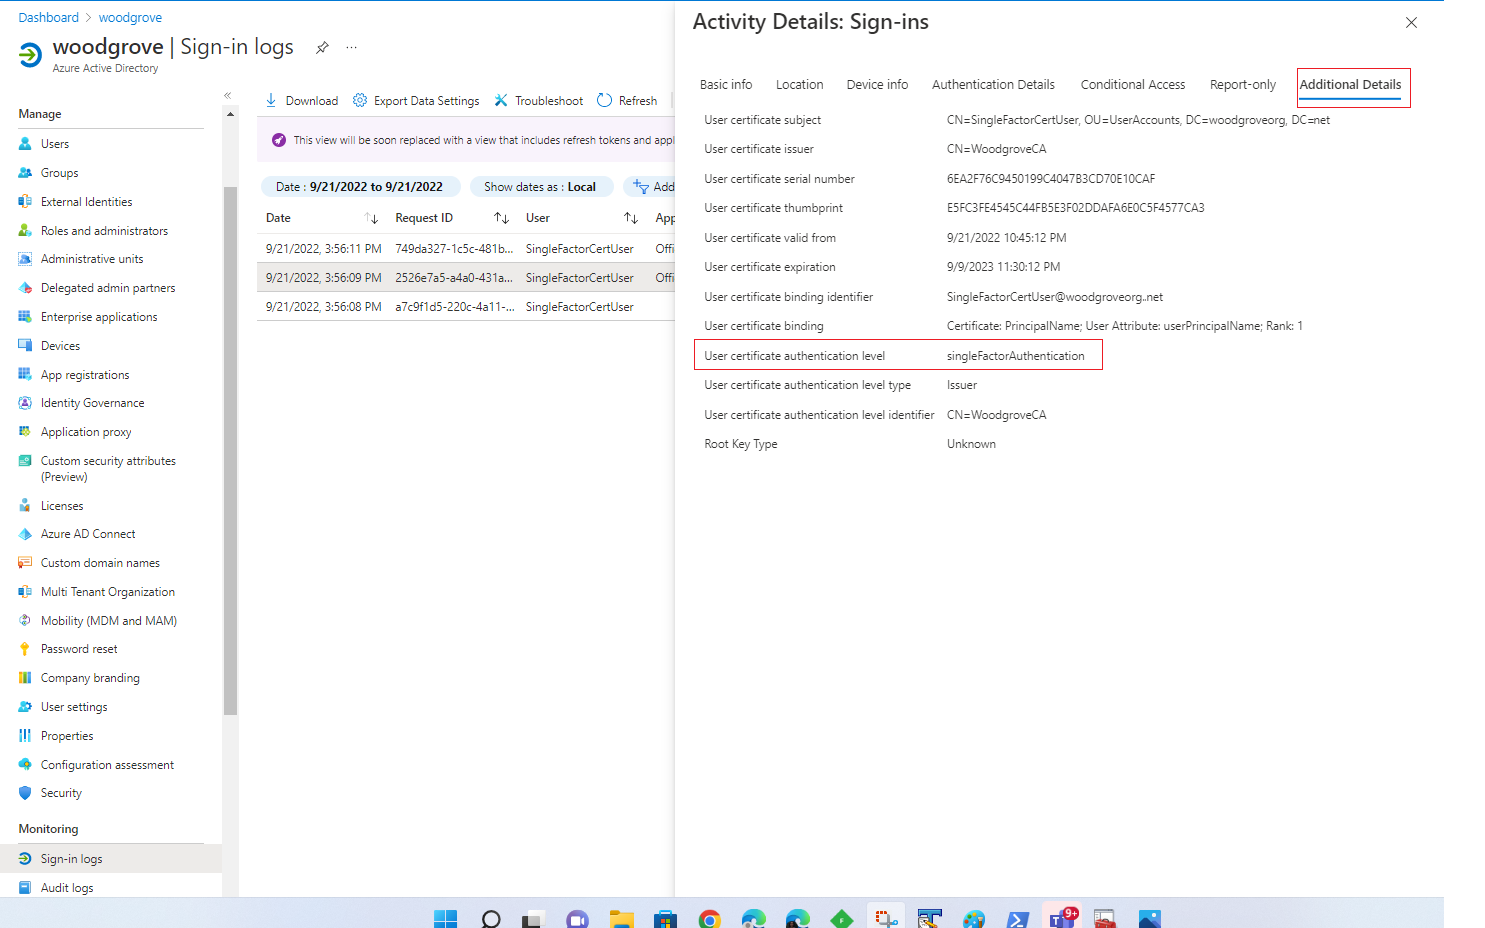Screen dimensions: 1485x928
Task: Select the 3:56:09 PM sign-in row
Action: (466, 278)
